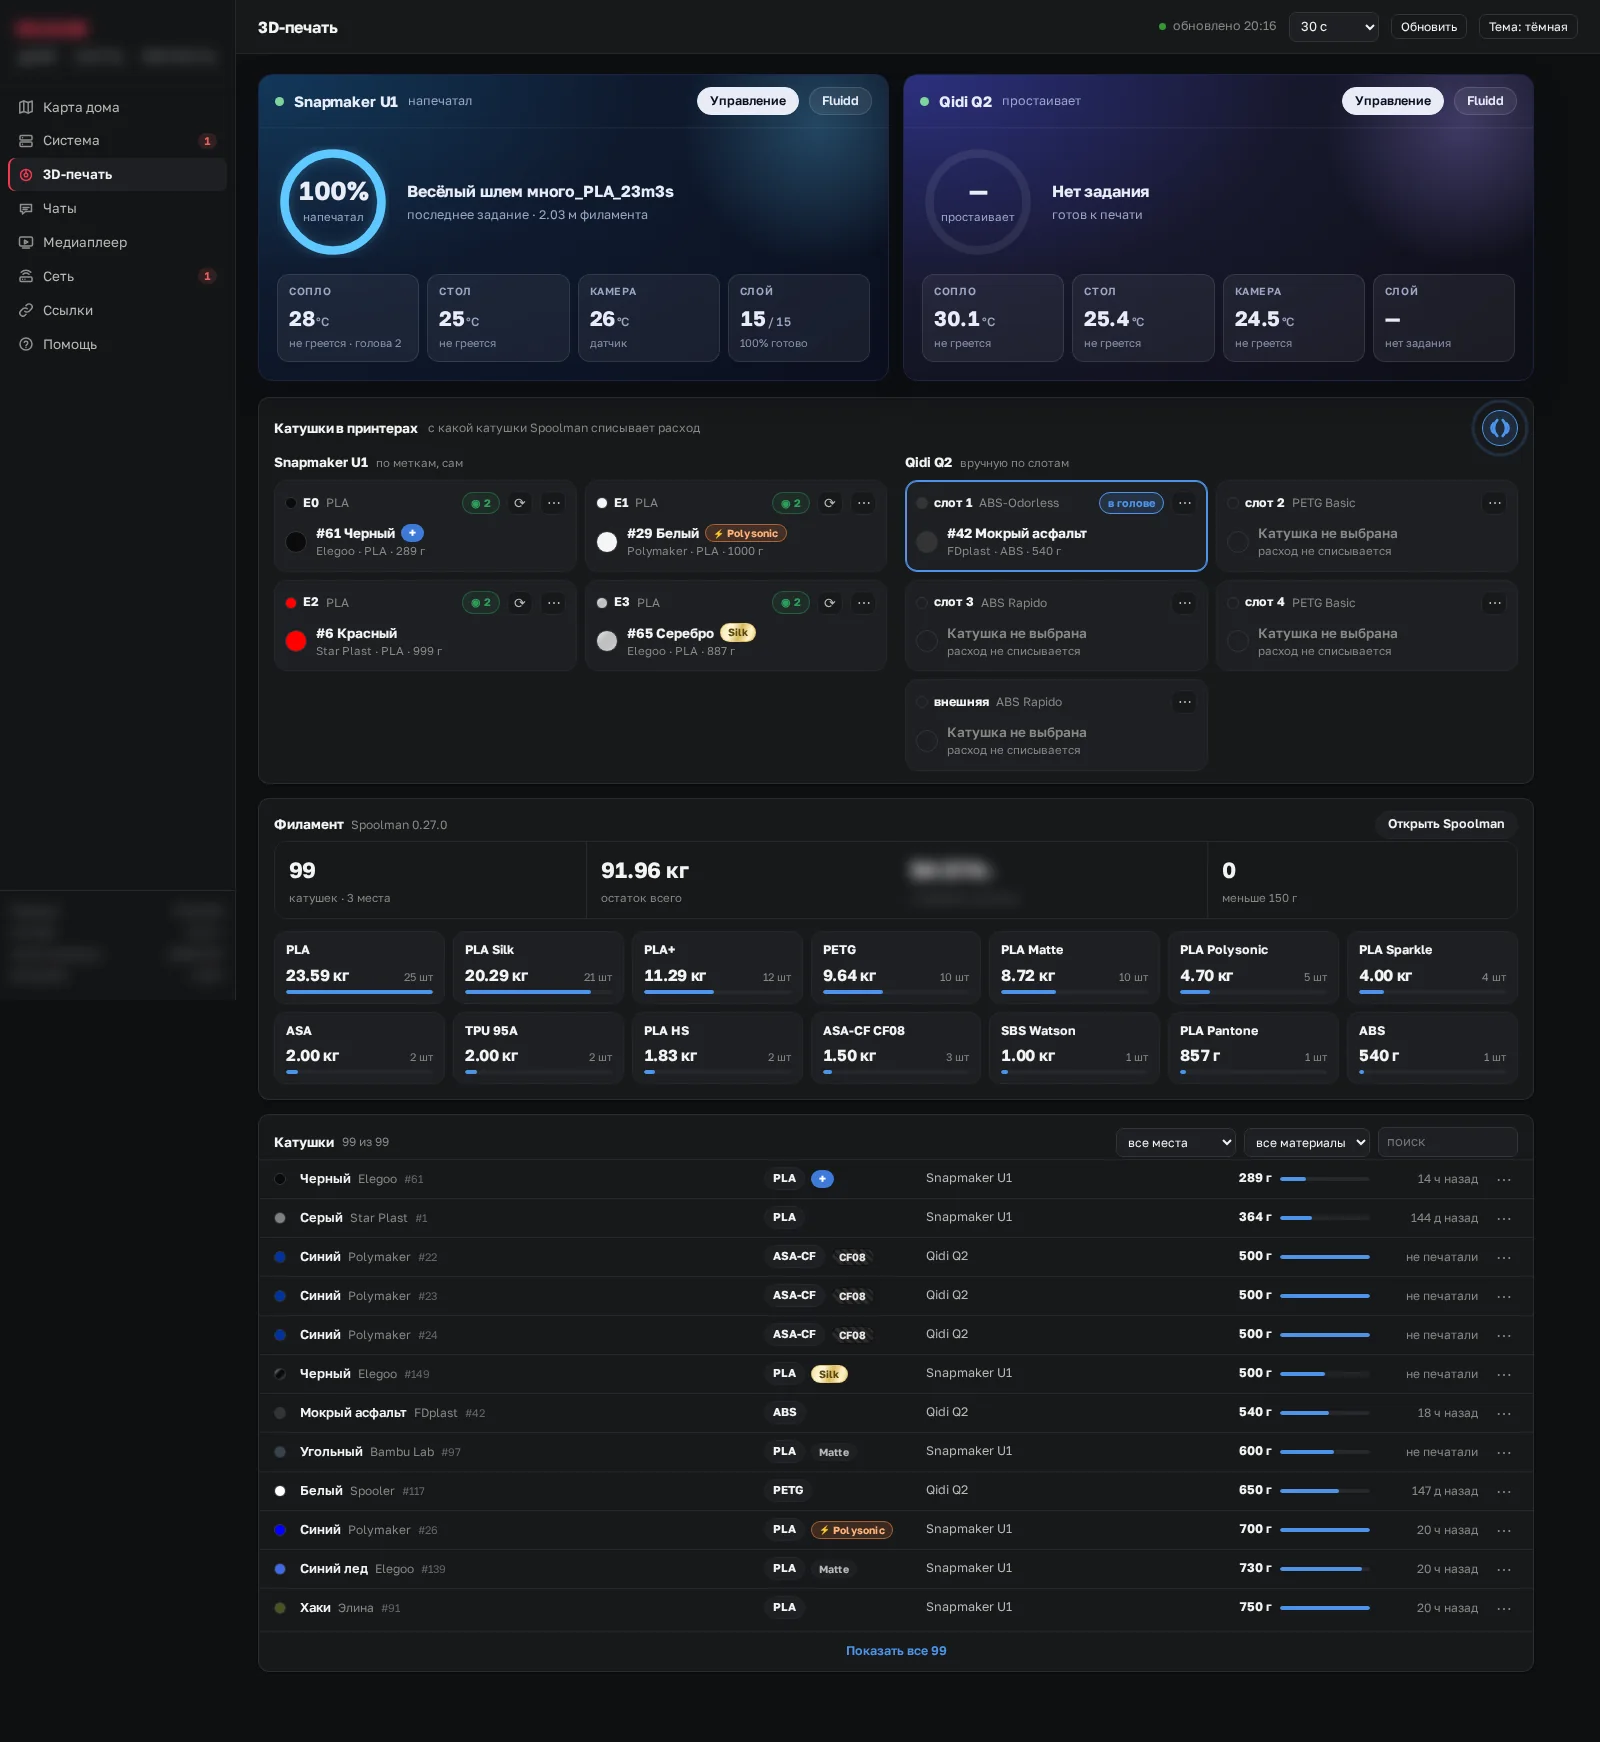
Task: Click the blue plus badge in Черный #61 row
Action: click(x=822, y=1179)
